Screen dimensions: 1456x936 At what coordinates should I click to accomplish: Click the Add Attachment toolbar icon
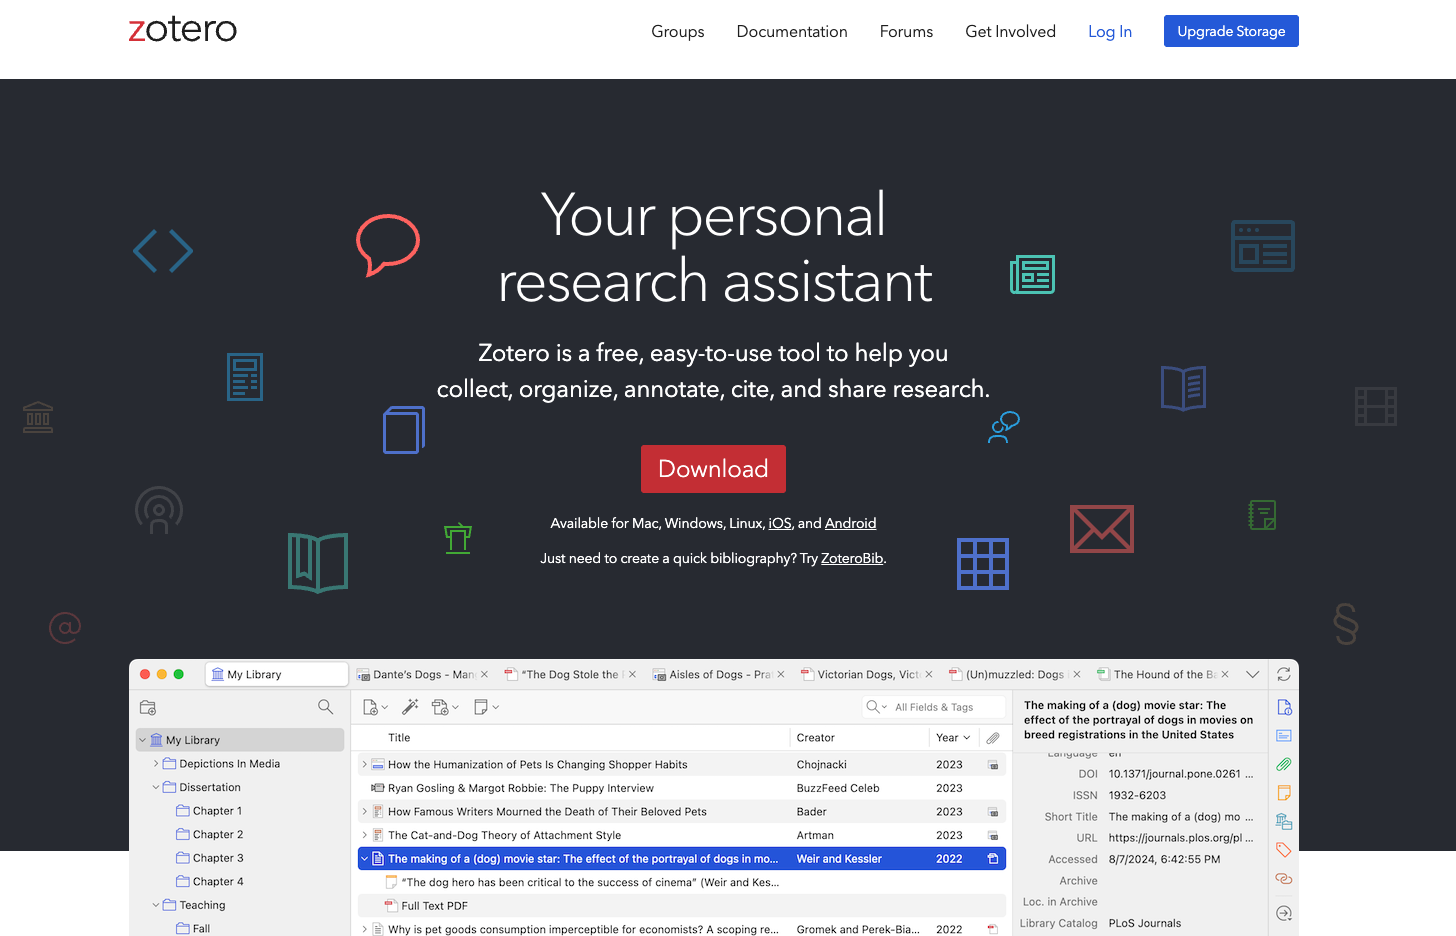click(x=440, y=707)
